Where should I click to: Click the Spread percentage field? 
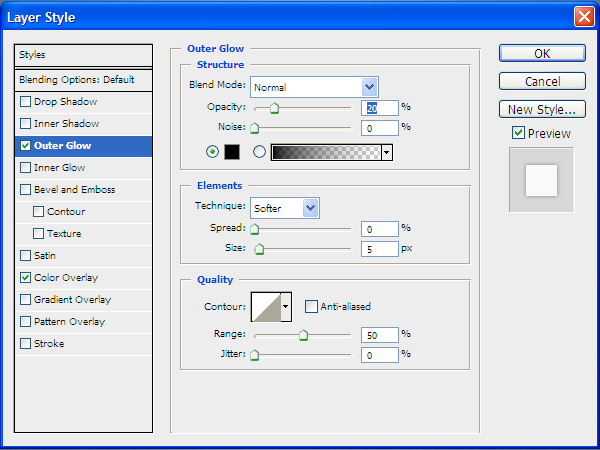(380, 229)
